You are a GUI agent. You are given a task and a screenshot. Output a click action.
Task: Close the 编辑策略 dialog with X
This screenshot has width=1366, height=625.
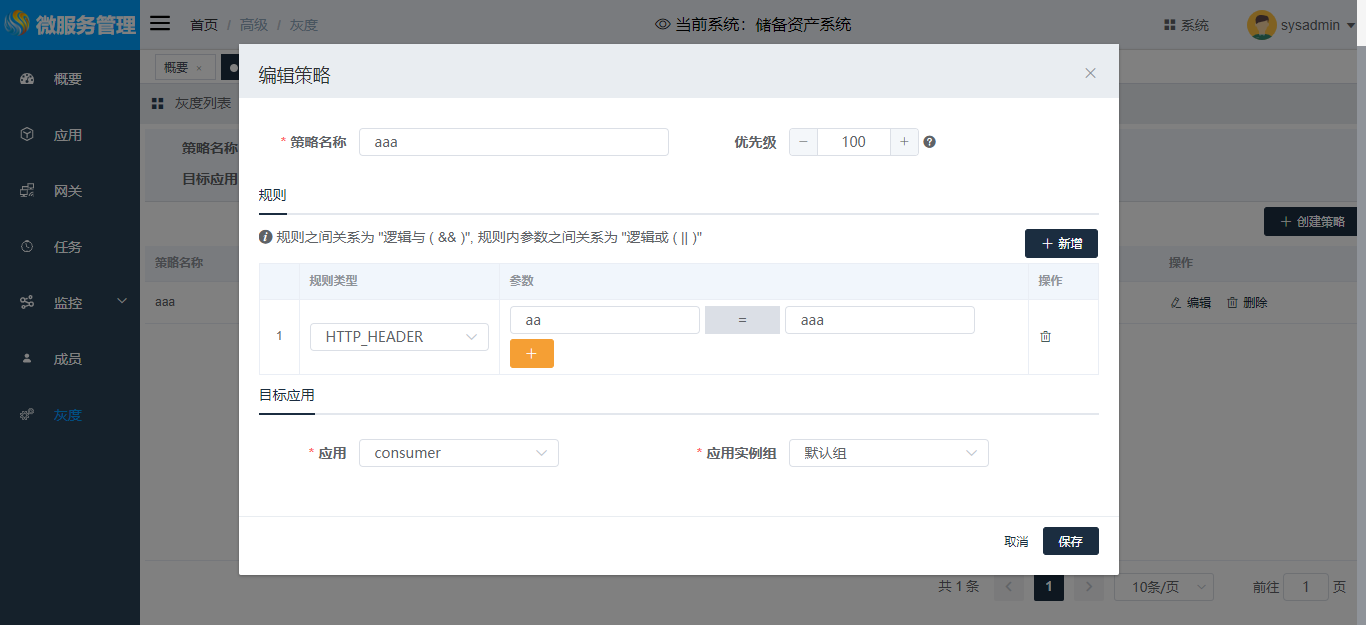[x=1090, y=73]
